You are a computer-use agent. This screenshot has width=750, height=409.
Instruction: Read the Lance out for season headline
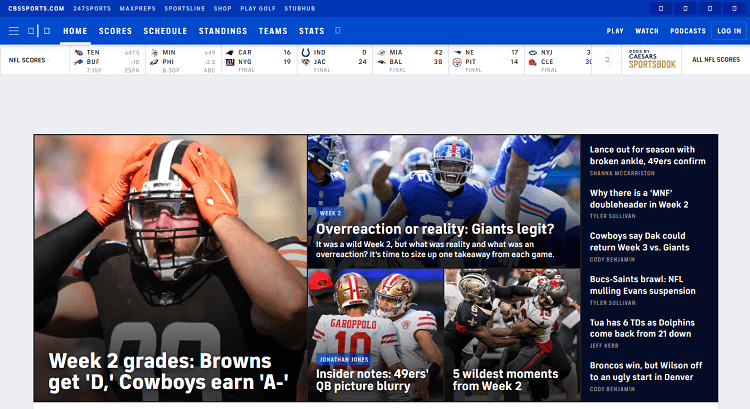pyautogui.click(x=647, y=154)
